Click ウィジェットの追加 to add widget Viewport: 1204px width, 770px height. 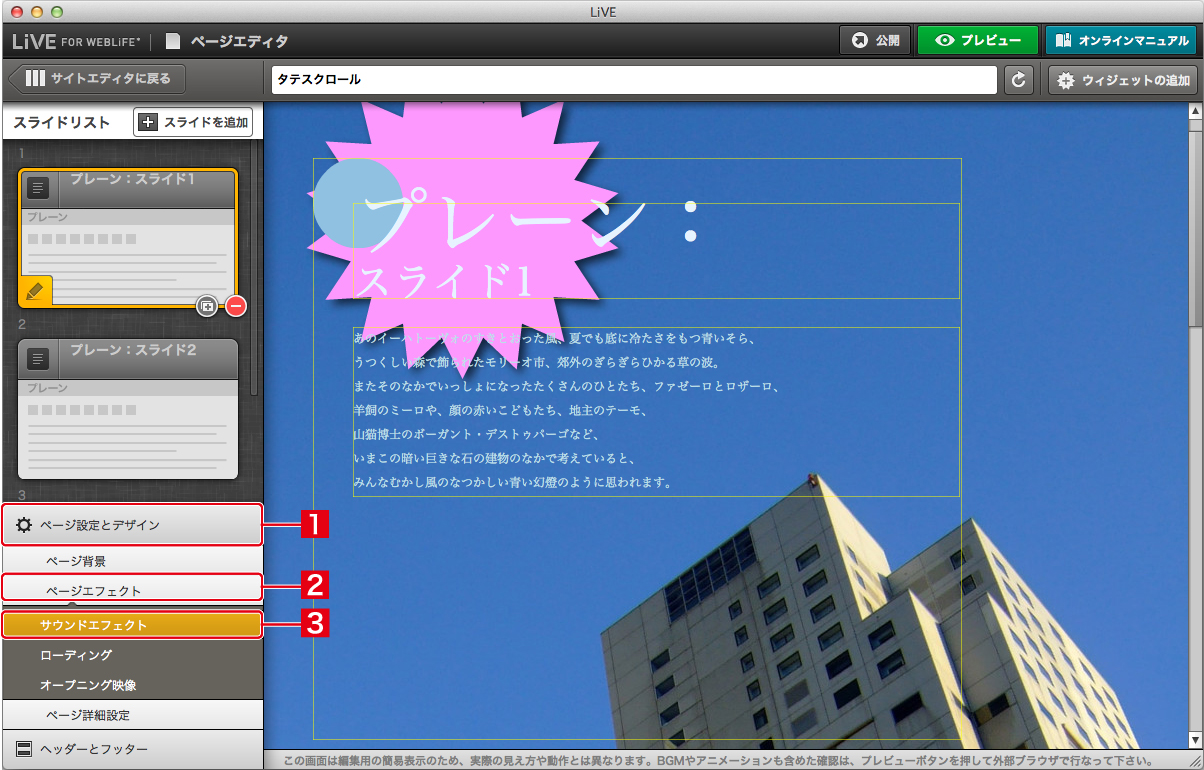click(1125, 80)
